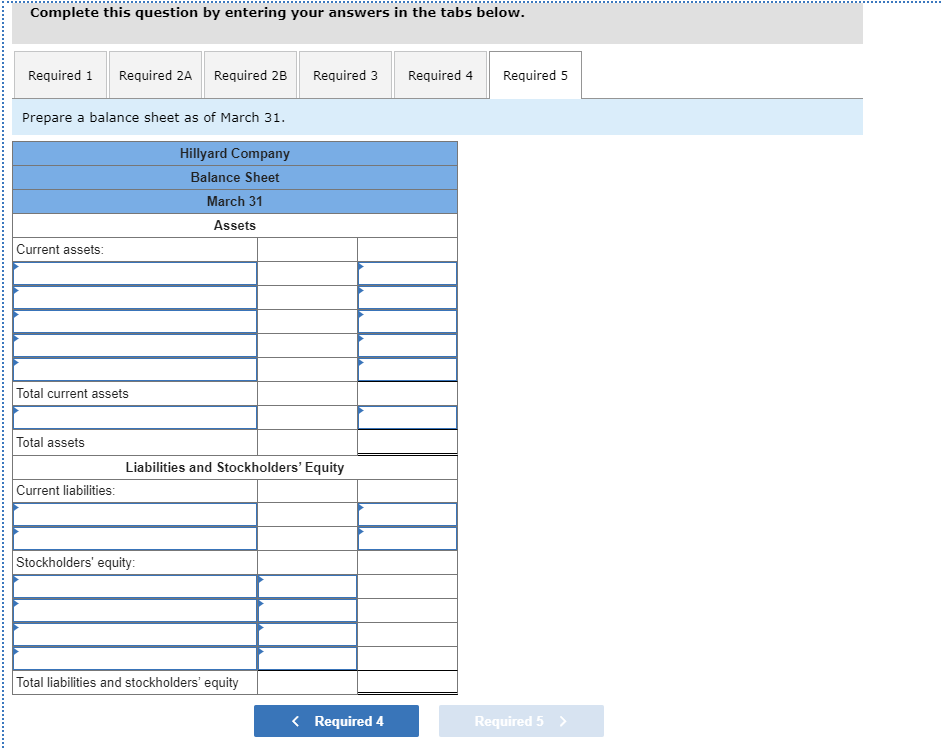
Task: Click the Total assets amount cell
Action: pyautogui.click(x=407, y=442)
